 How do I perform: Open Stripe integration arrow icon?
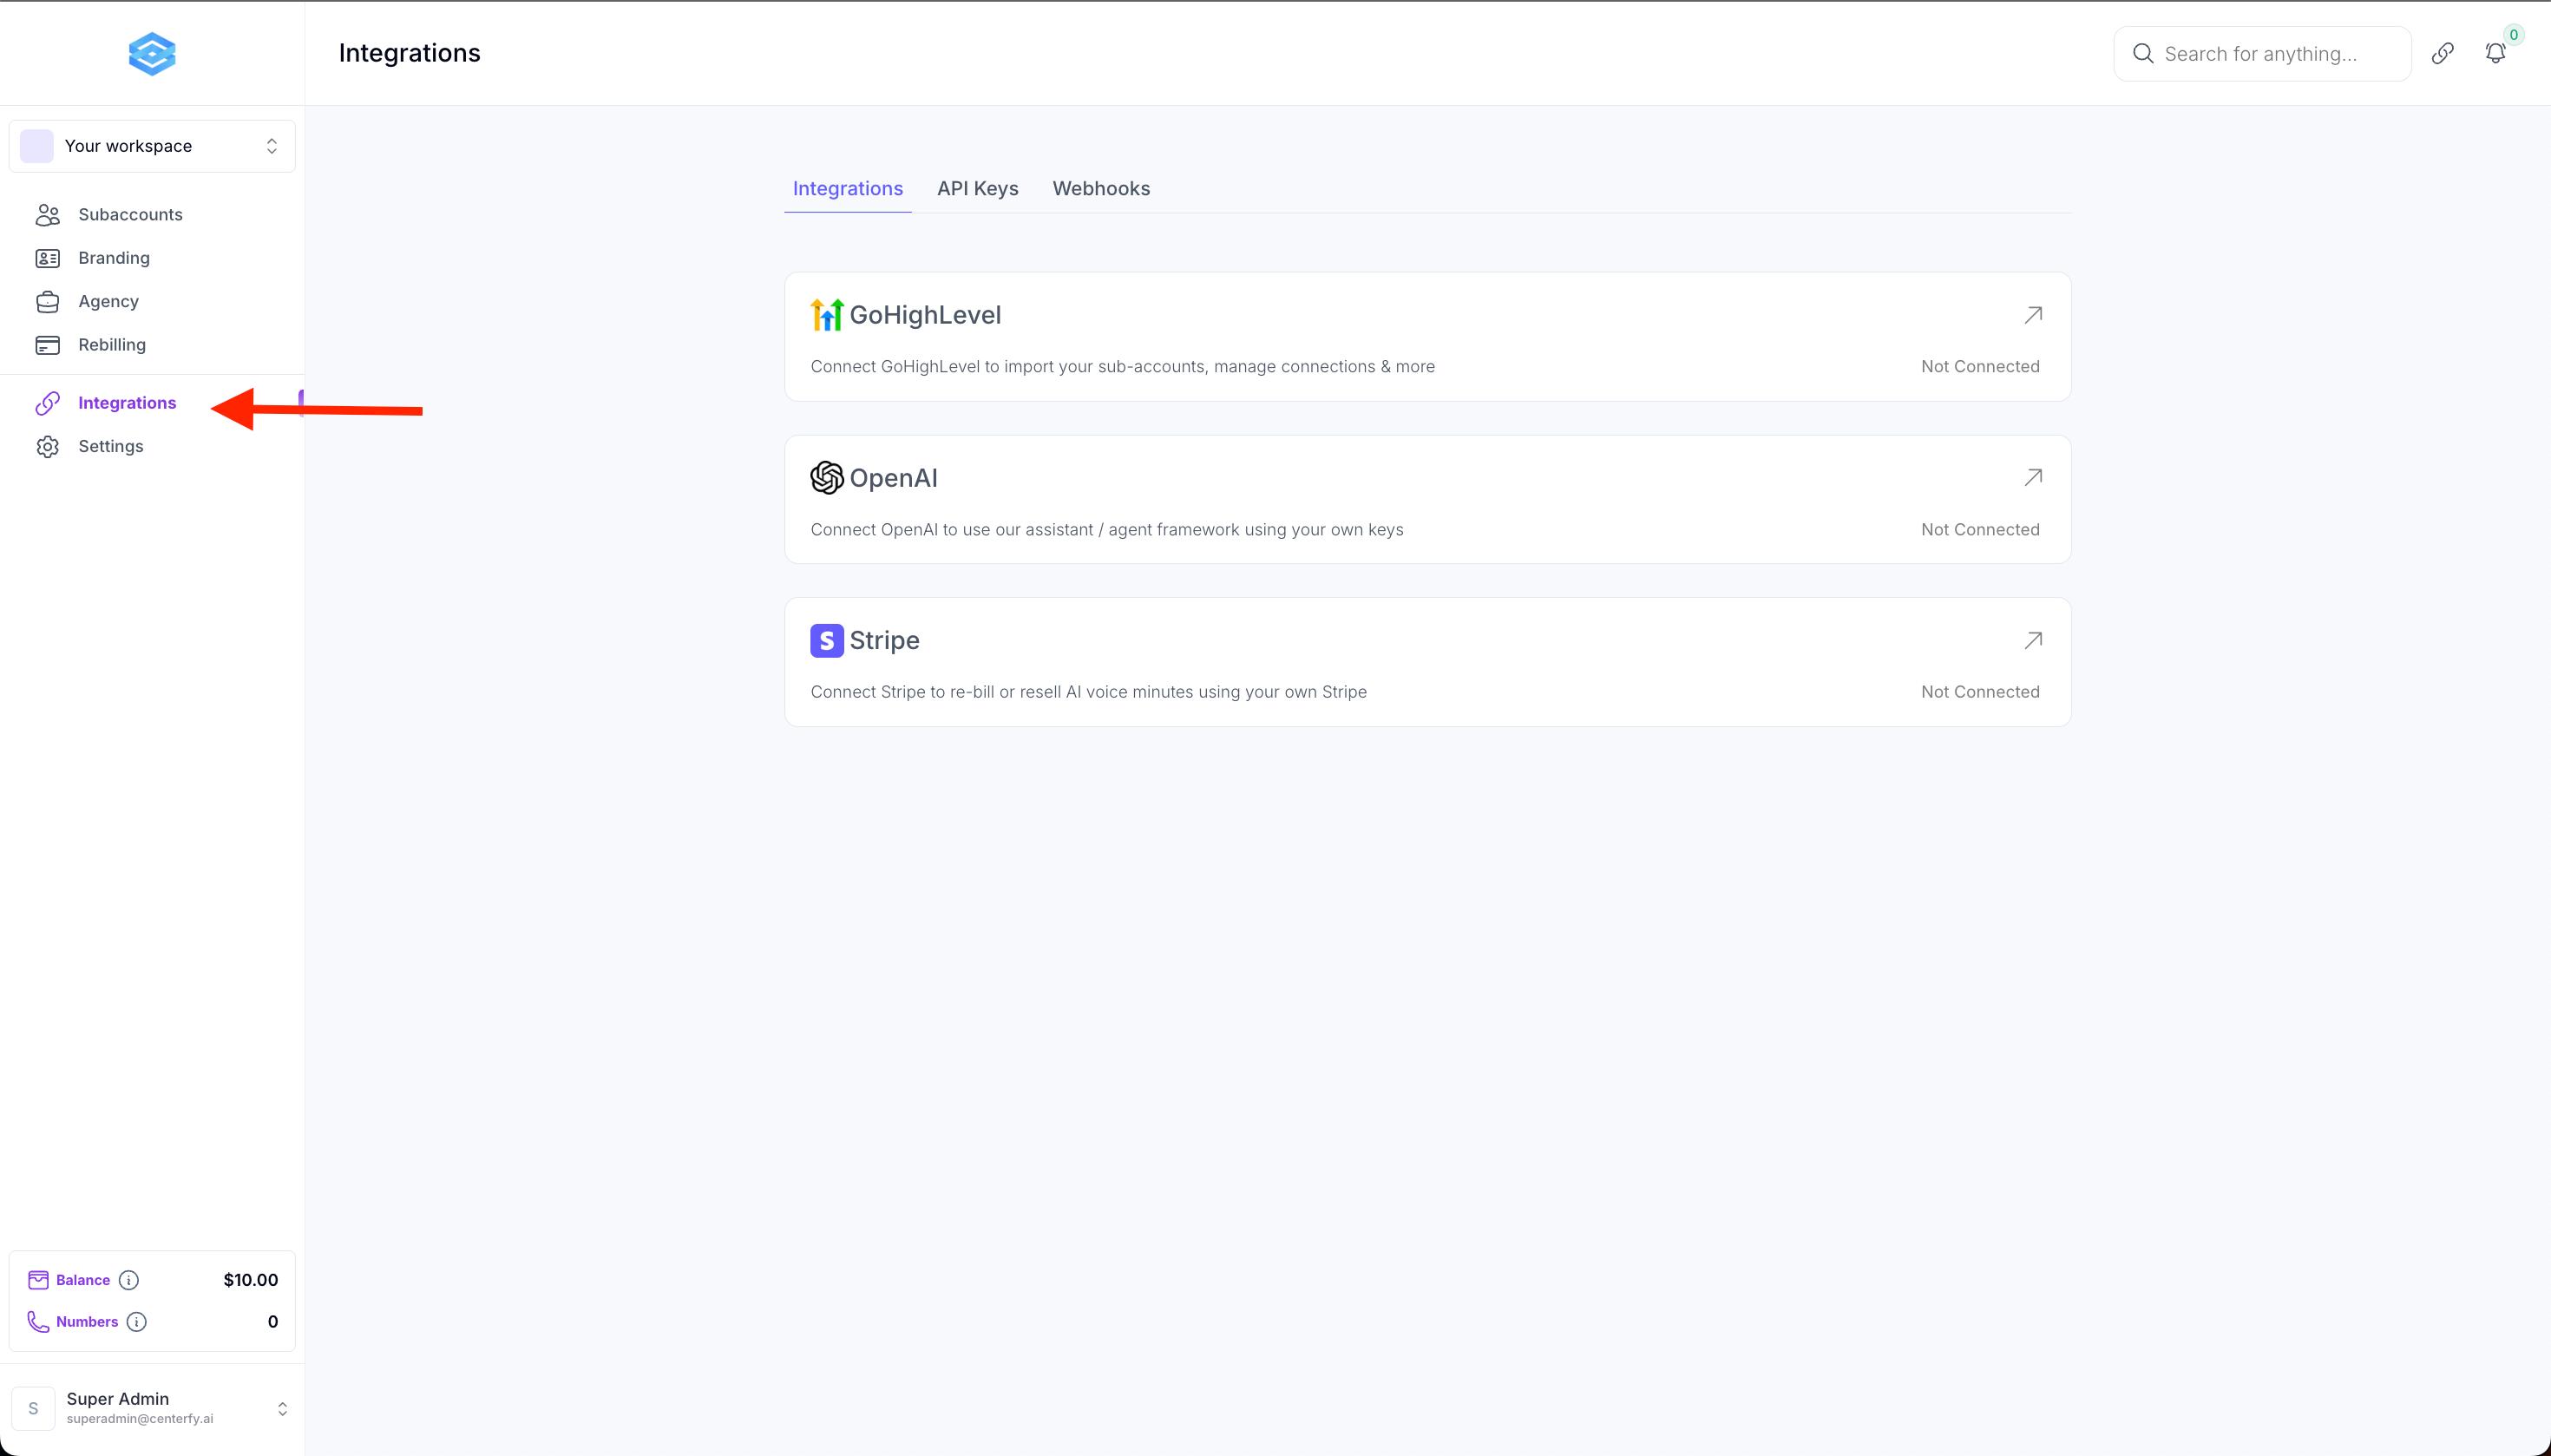pos(2032,640)
